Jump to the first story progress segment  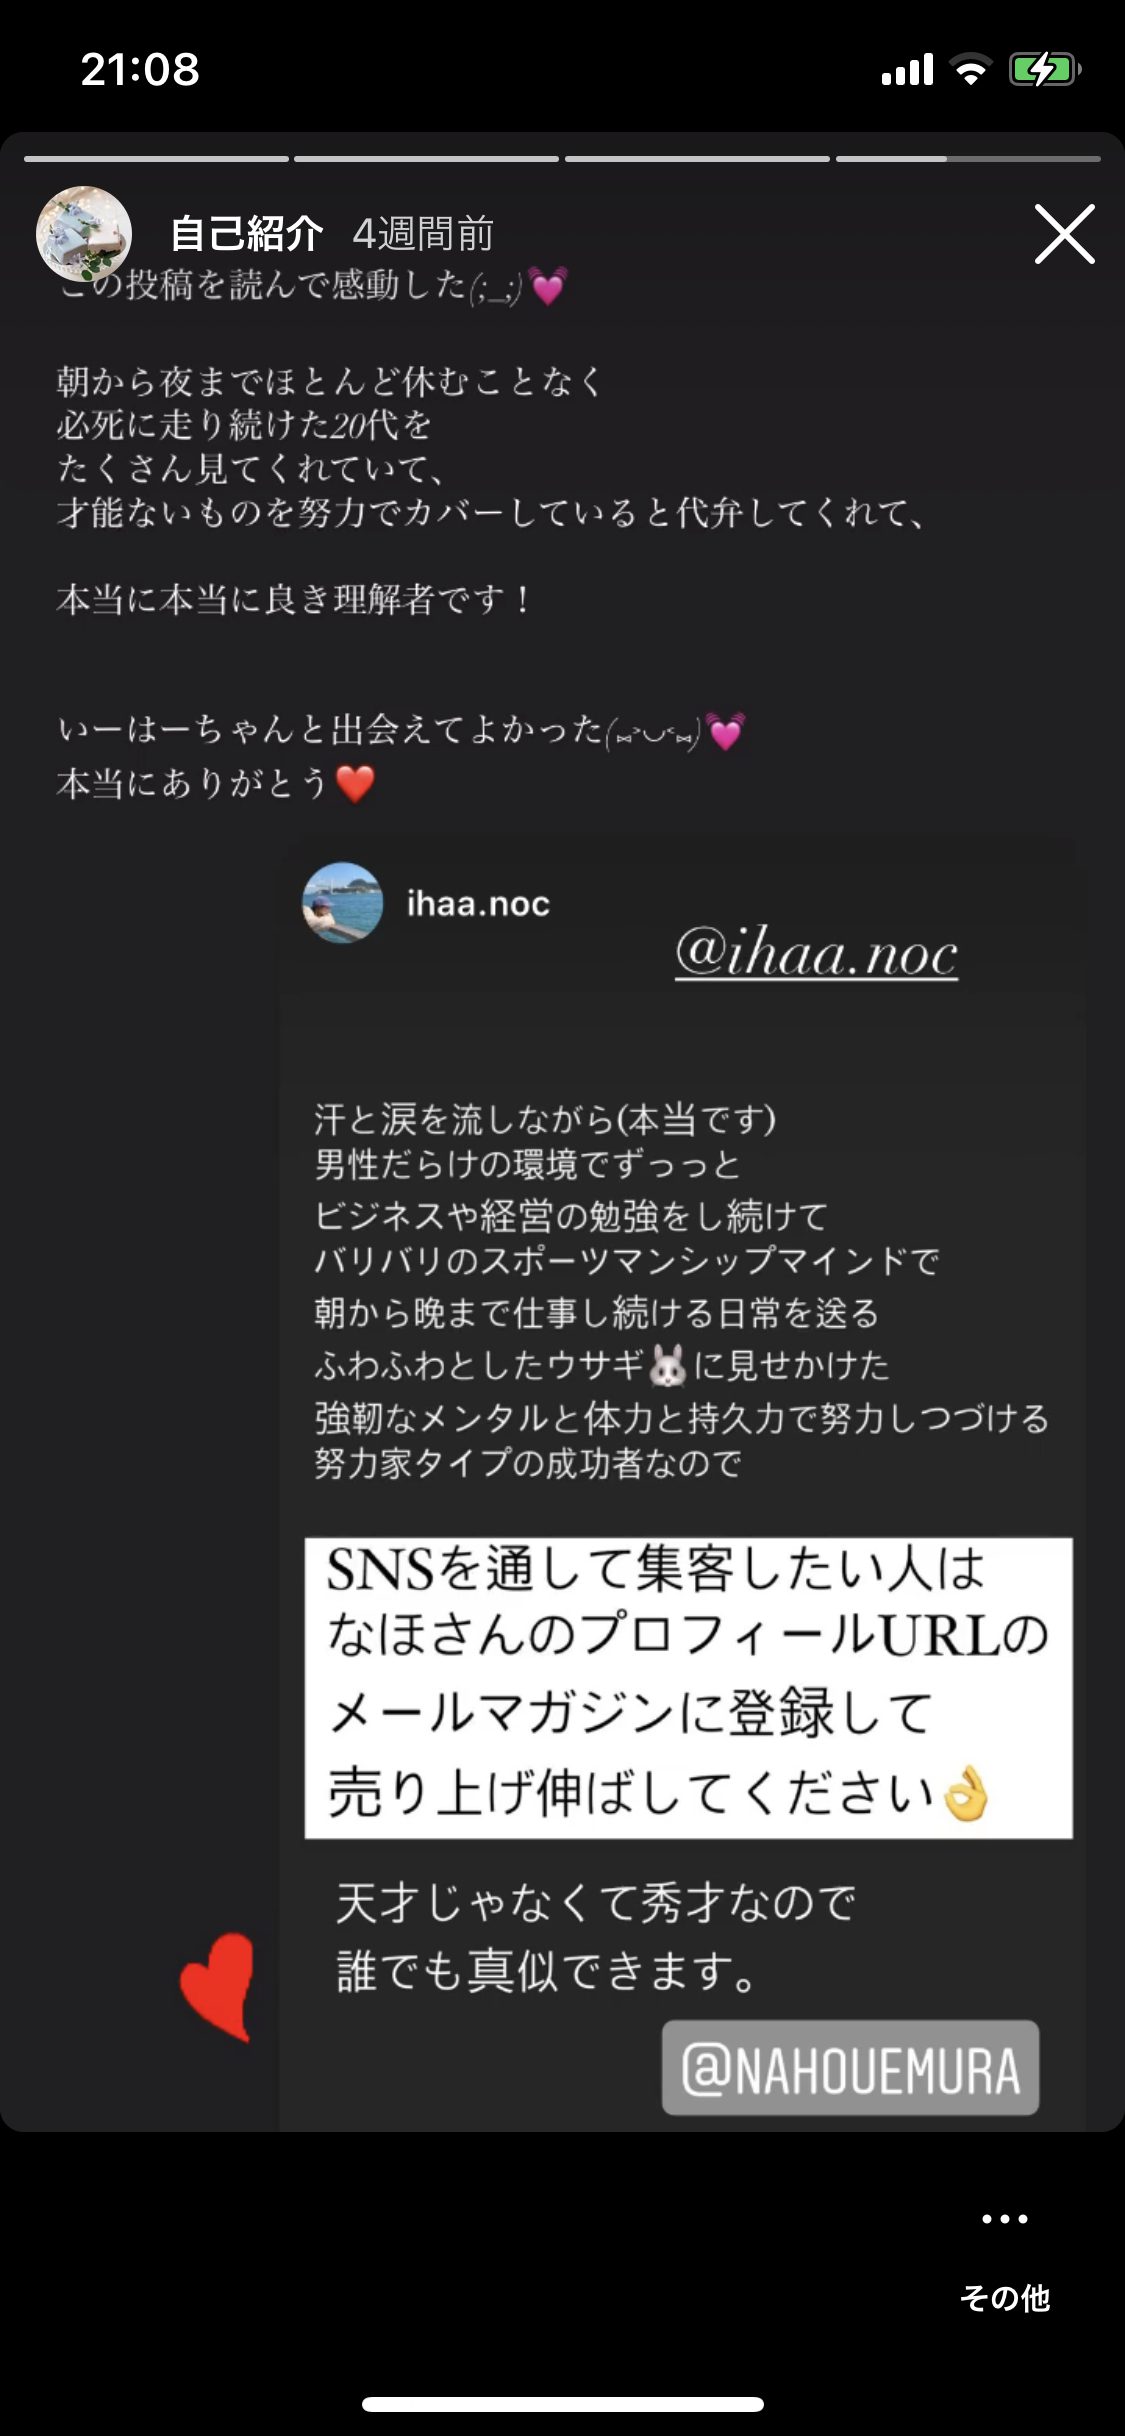click(156, 159)
